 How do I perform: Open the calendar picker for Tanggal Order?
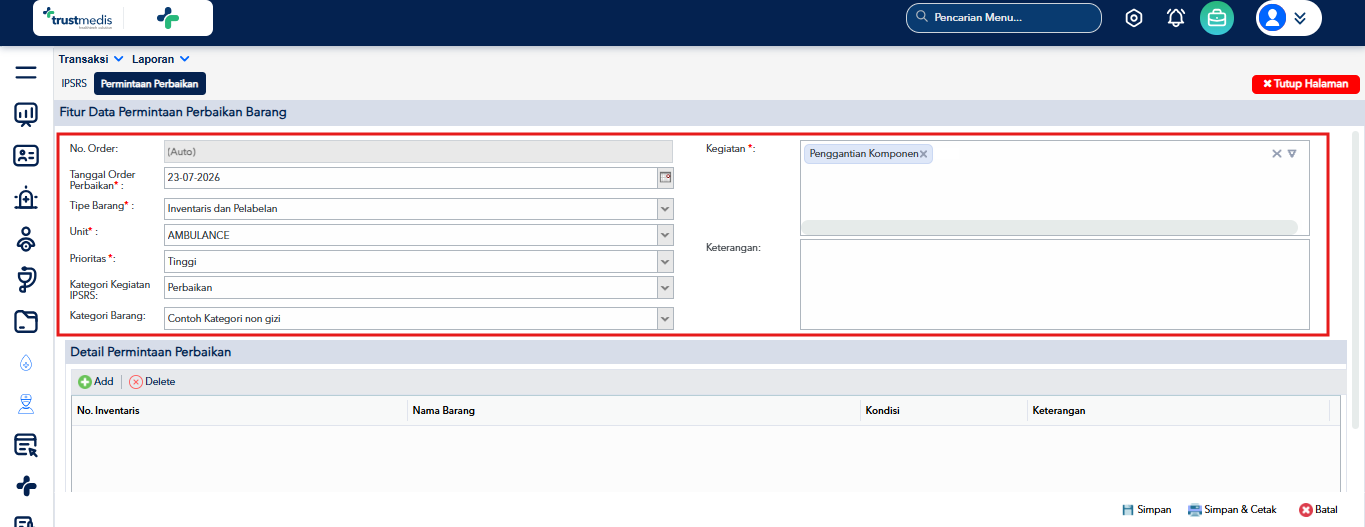tap(665, 177)
